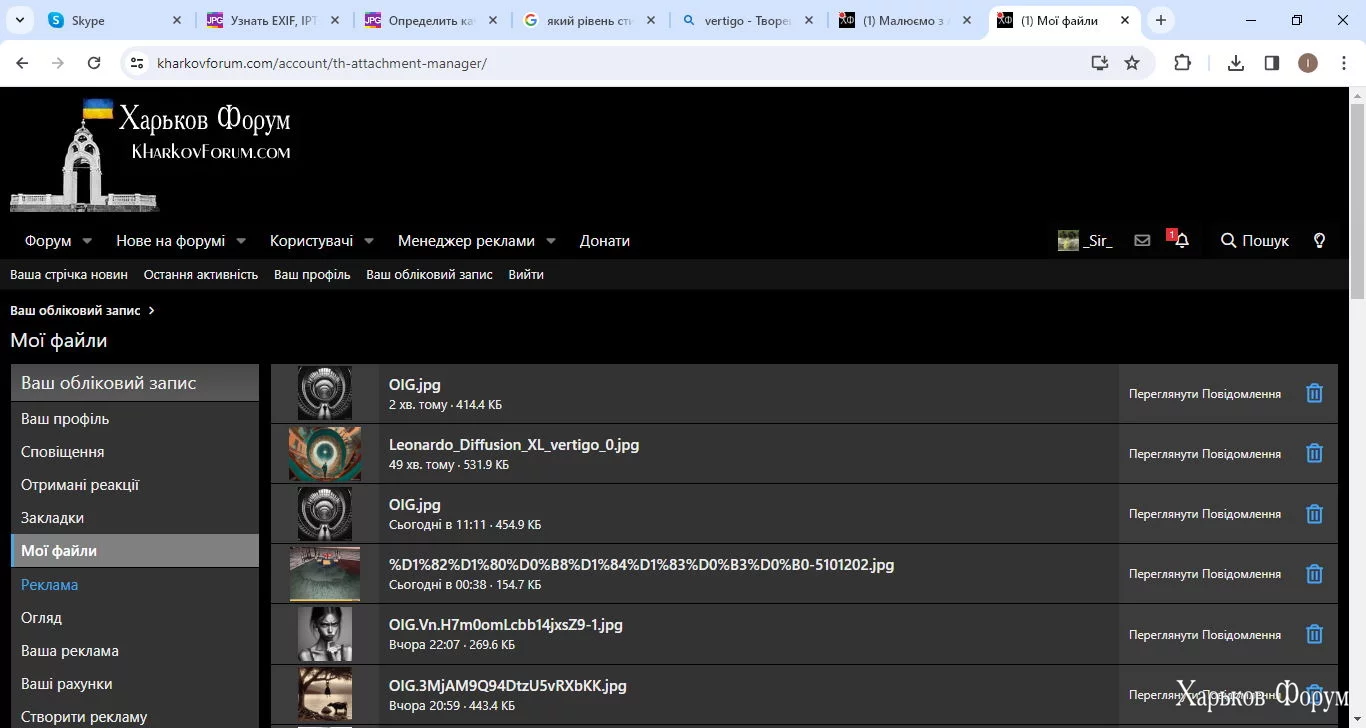The height and width of the screenshot is (728, 1366).
Task: Click the search magnifier Пошук
Action: [1255, 241]
